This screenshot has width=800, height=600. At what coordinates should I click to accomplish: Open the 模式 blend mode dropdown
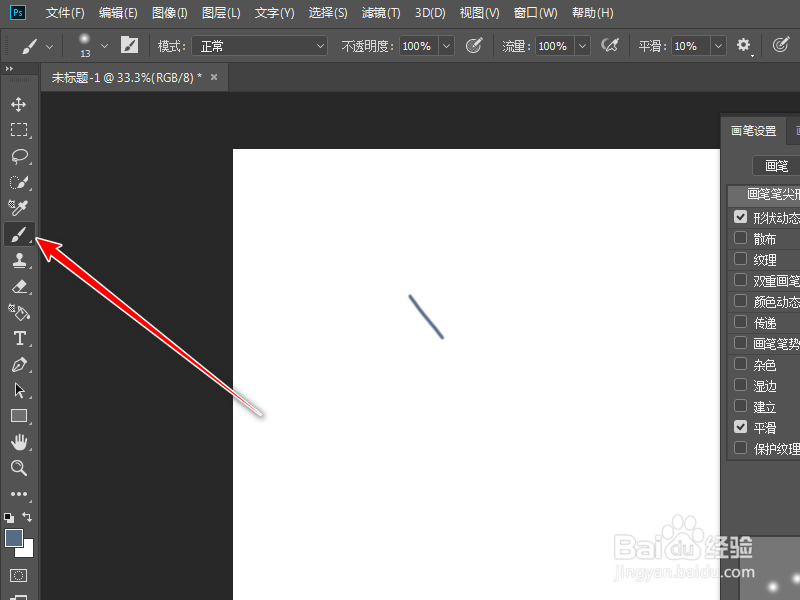click(x=260, y=46)
